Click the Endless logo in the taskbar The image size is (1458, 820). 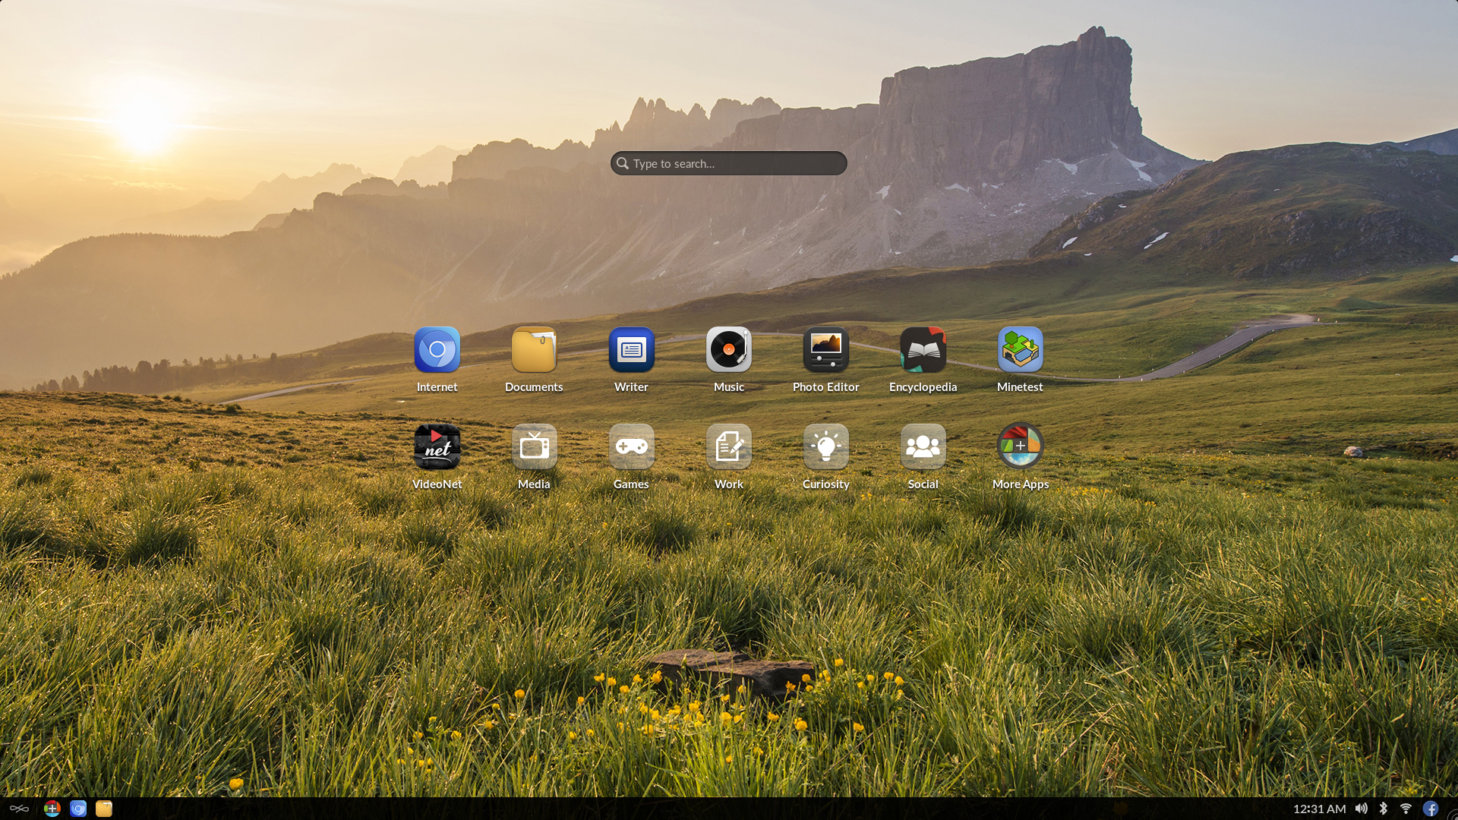tap(19, 808)
